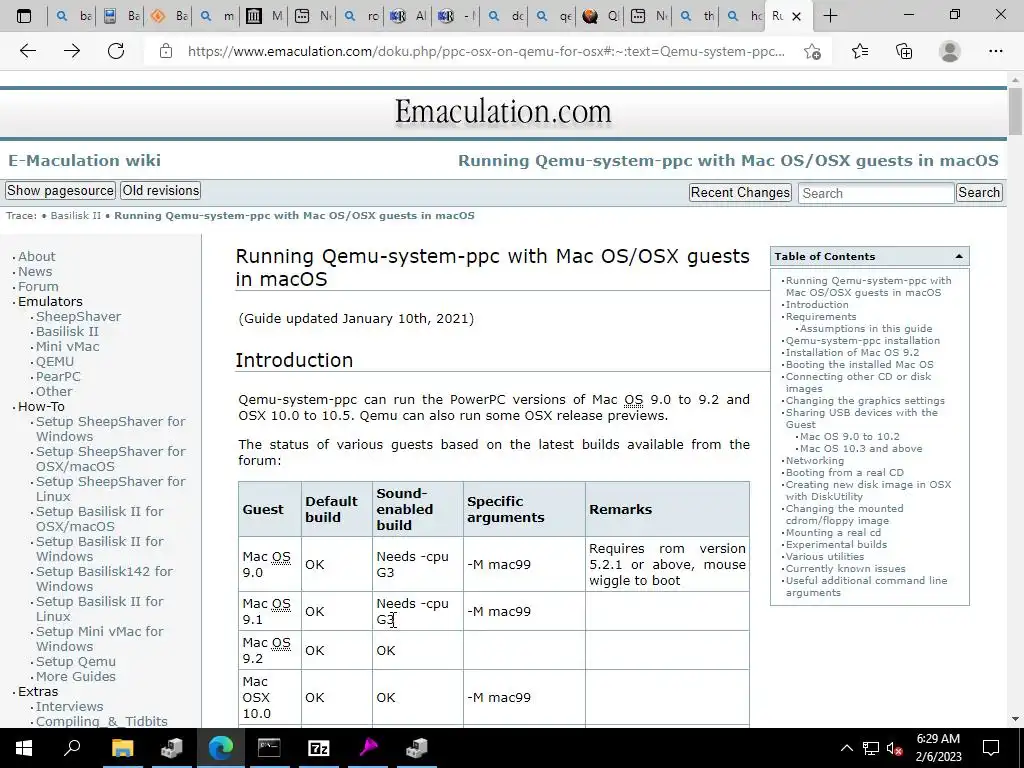Image resolution: width=1024 pixels, height=768 pixels.
Task: Click the muted volume tray icon
Action: click(x=894, y=748)
